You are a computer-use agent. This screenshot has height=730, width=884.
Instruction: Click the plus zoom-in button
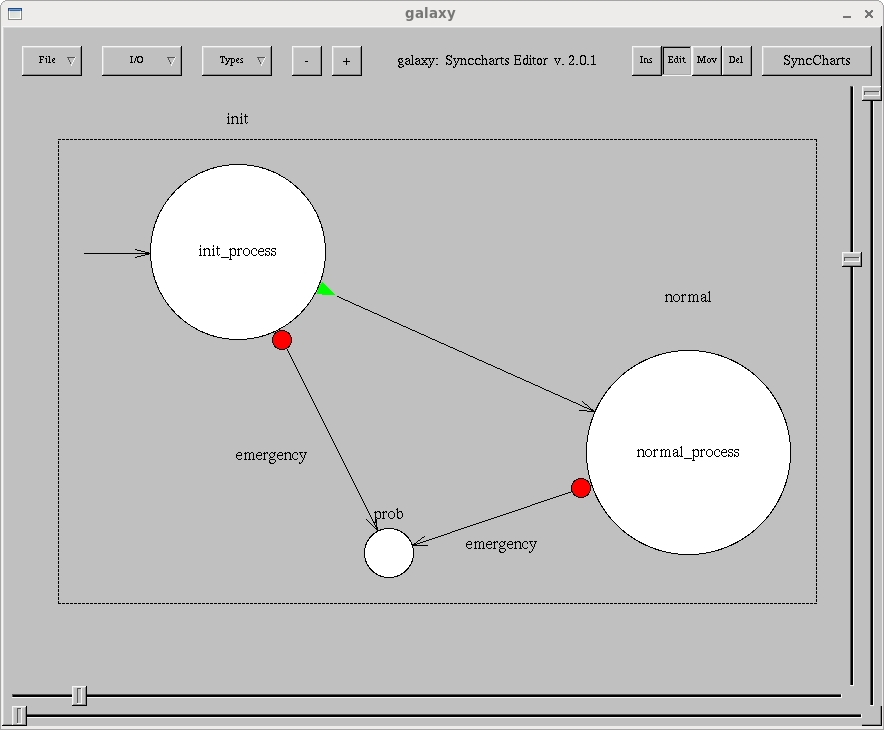click(347, 61)
